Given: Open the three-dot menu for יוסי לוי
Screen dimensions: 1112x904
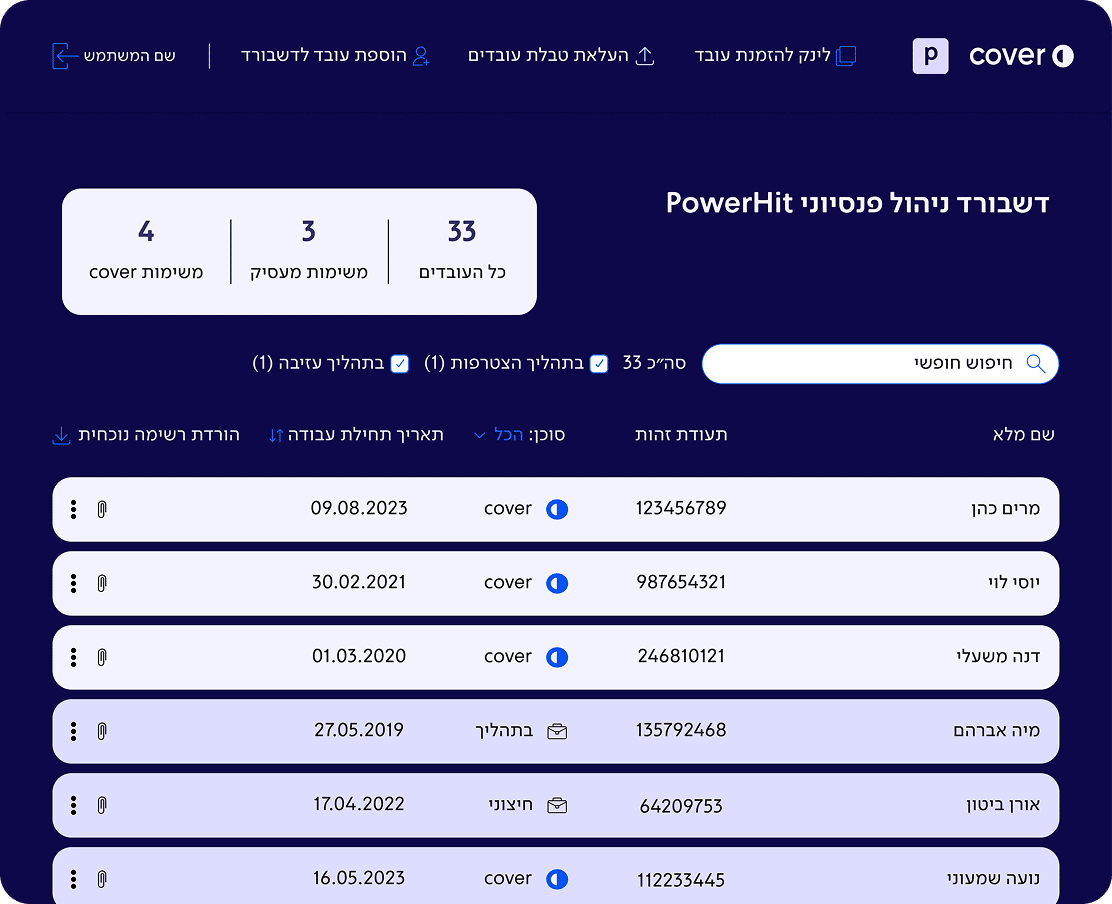Looking at the screenshot, I should click(x=74, y=583).
